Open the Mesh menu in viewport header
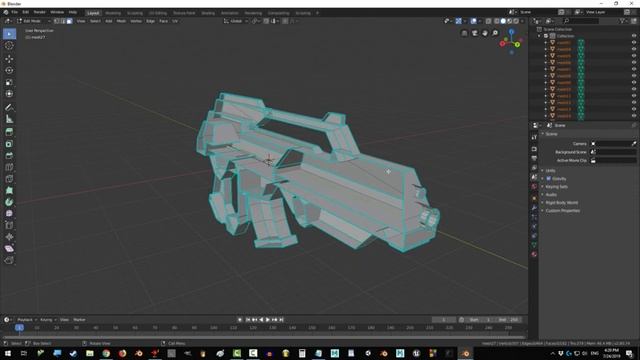Viewport: 640px width, 360px height. pyautogui.click(x=121, y=21)
